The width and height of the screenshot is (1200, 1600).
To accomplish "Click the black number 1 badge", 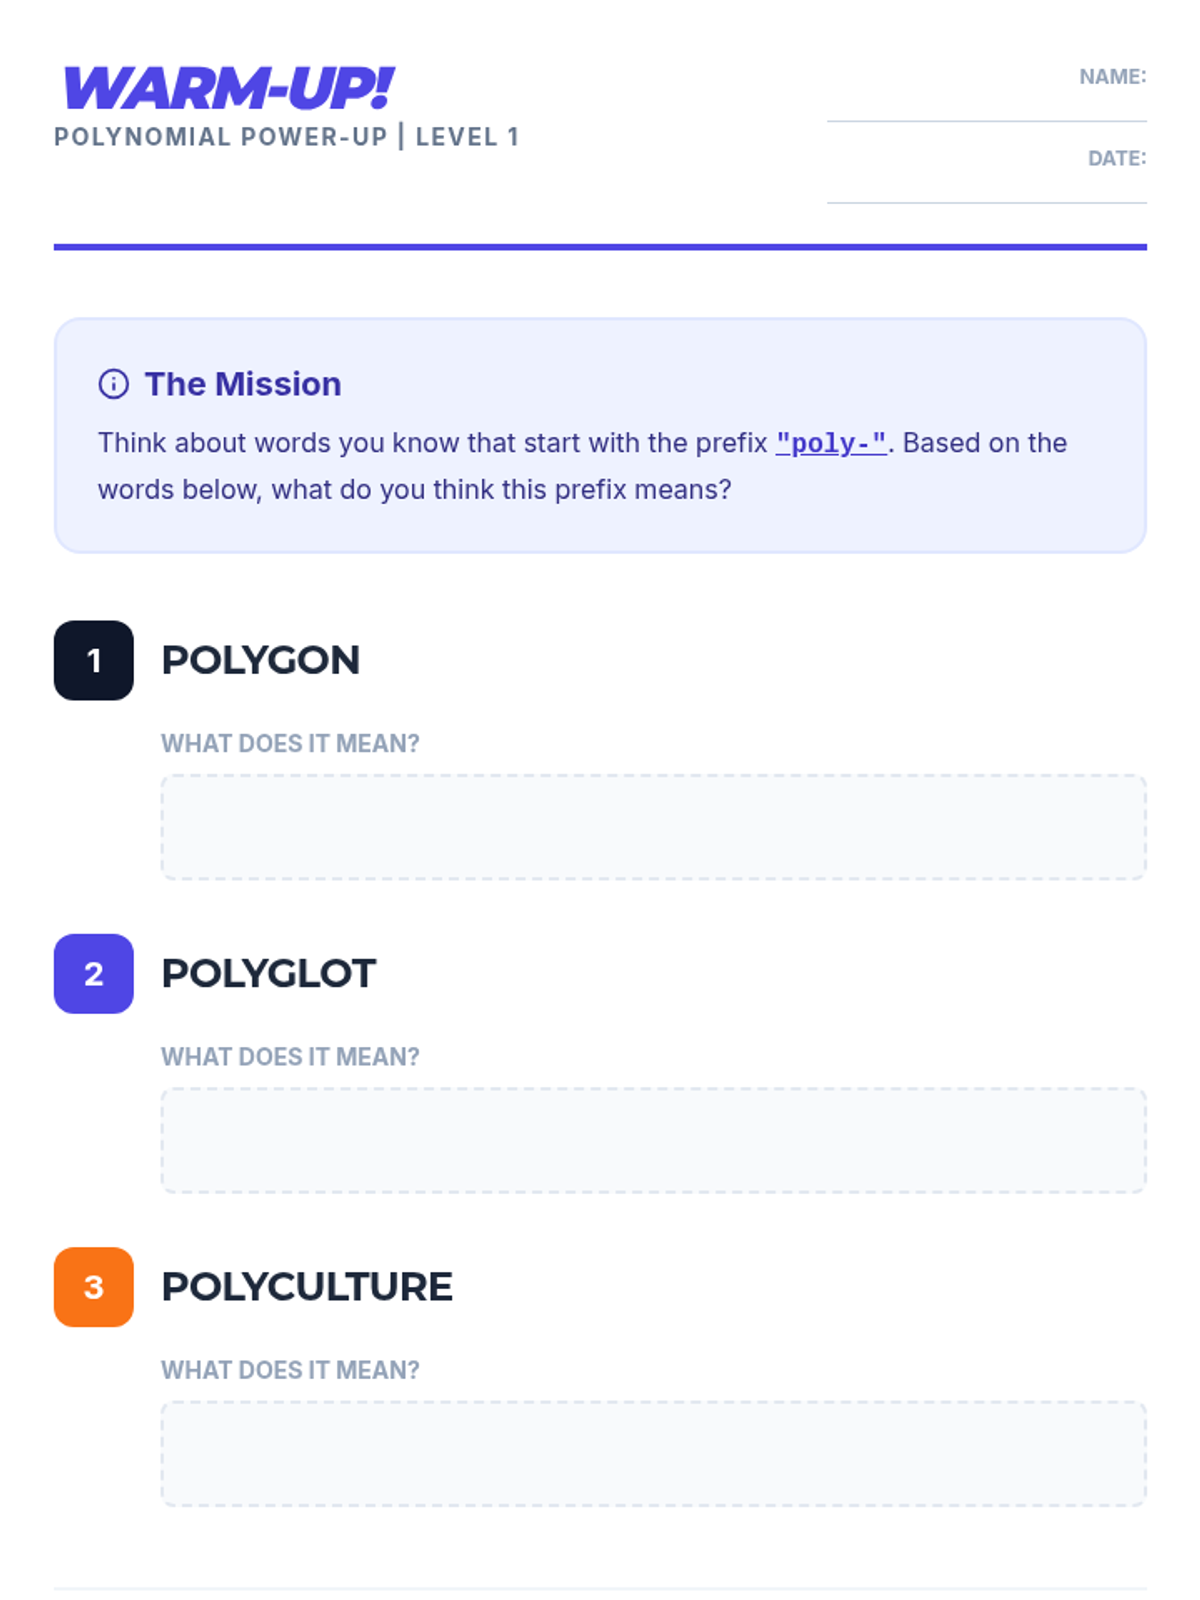I will 94,660.
